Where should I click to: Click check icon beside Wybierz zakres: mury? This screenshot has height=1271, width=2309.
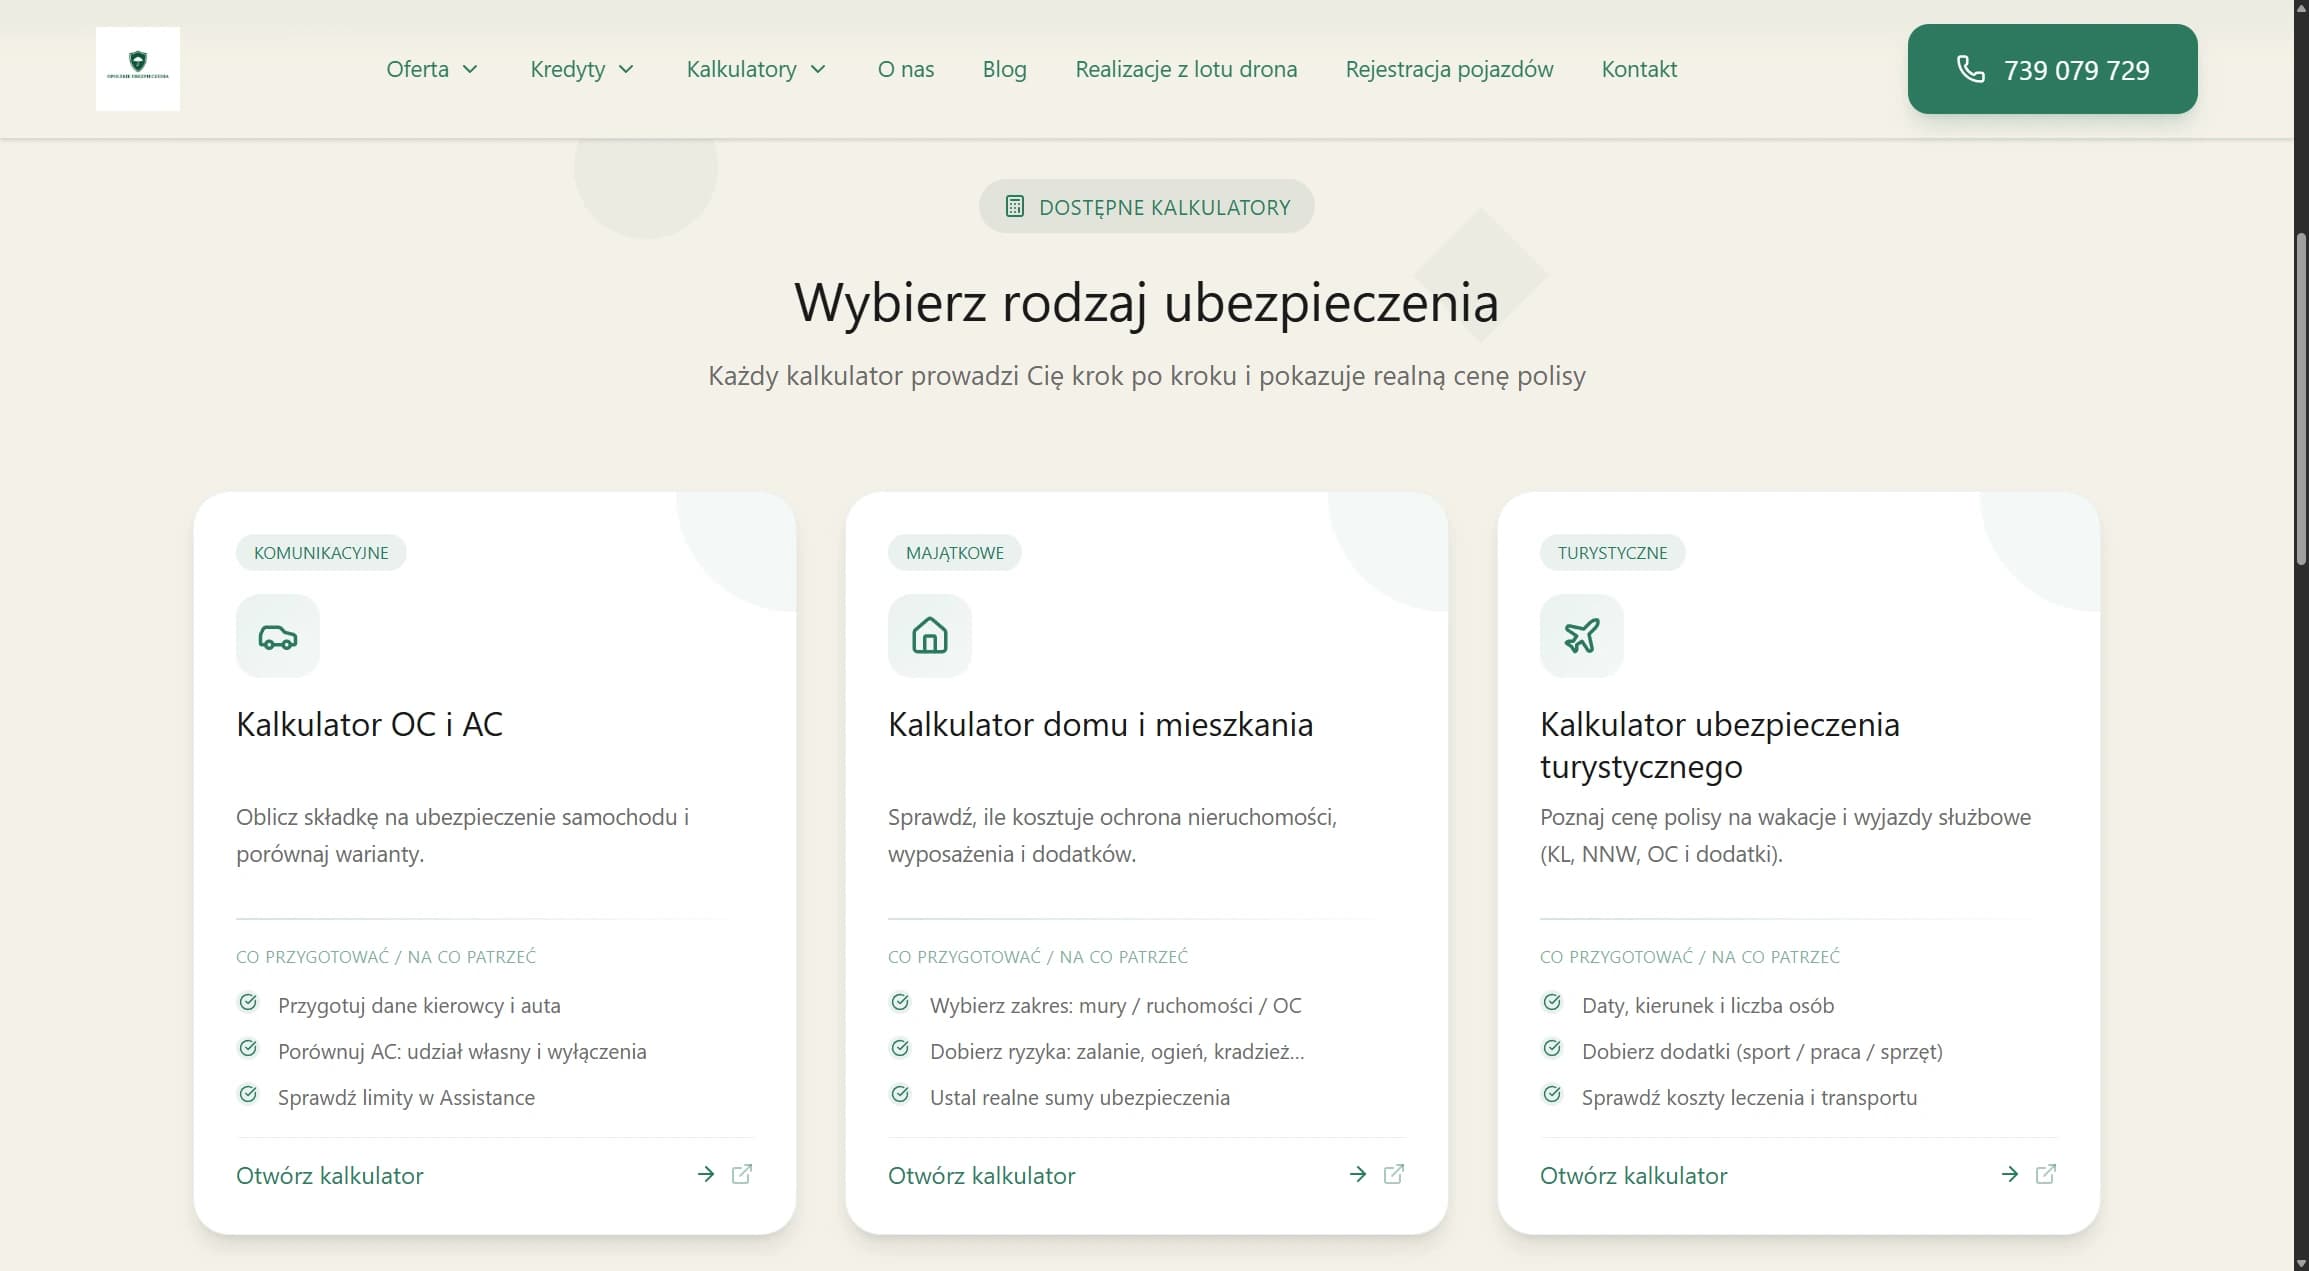pos(900,1002)
